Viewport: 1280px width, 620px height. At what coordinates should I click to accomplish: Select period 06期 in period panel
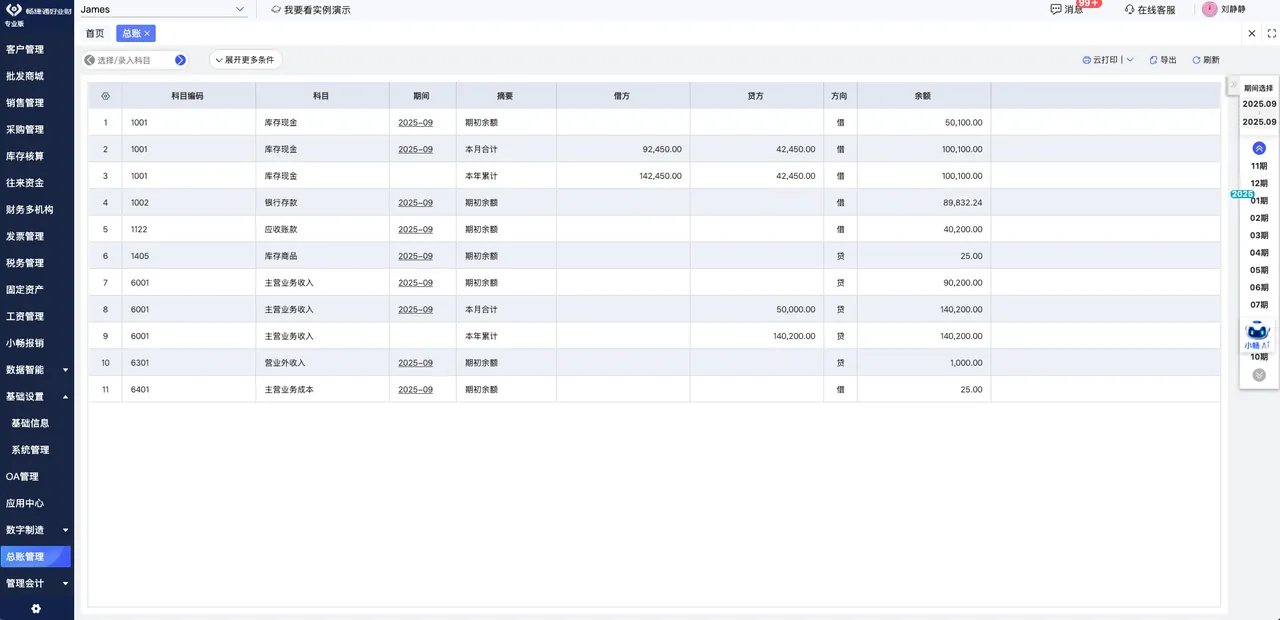[1259, 287]
